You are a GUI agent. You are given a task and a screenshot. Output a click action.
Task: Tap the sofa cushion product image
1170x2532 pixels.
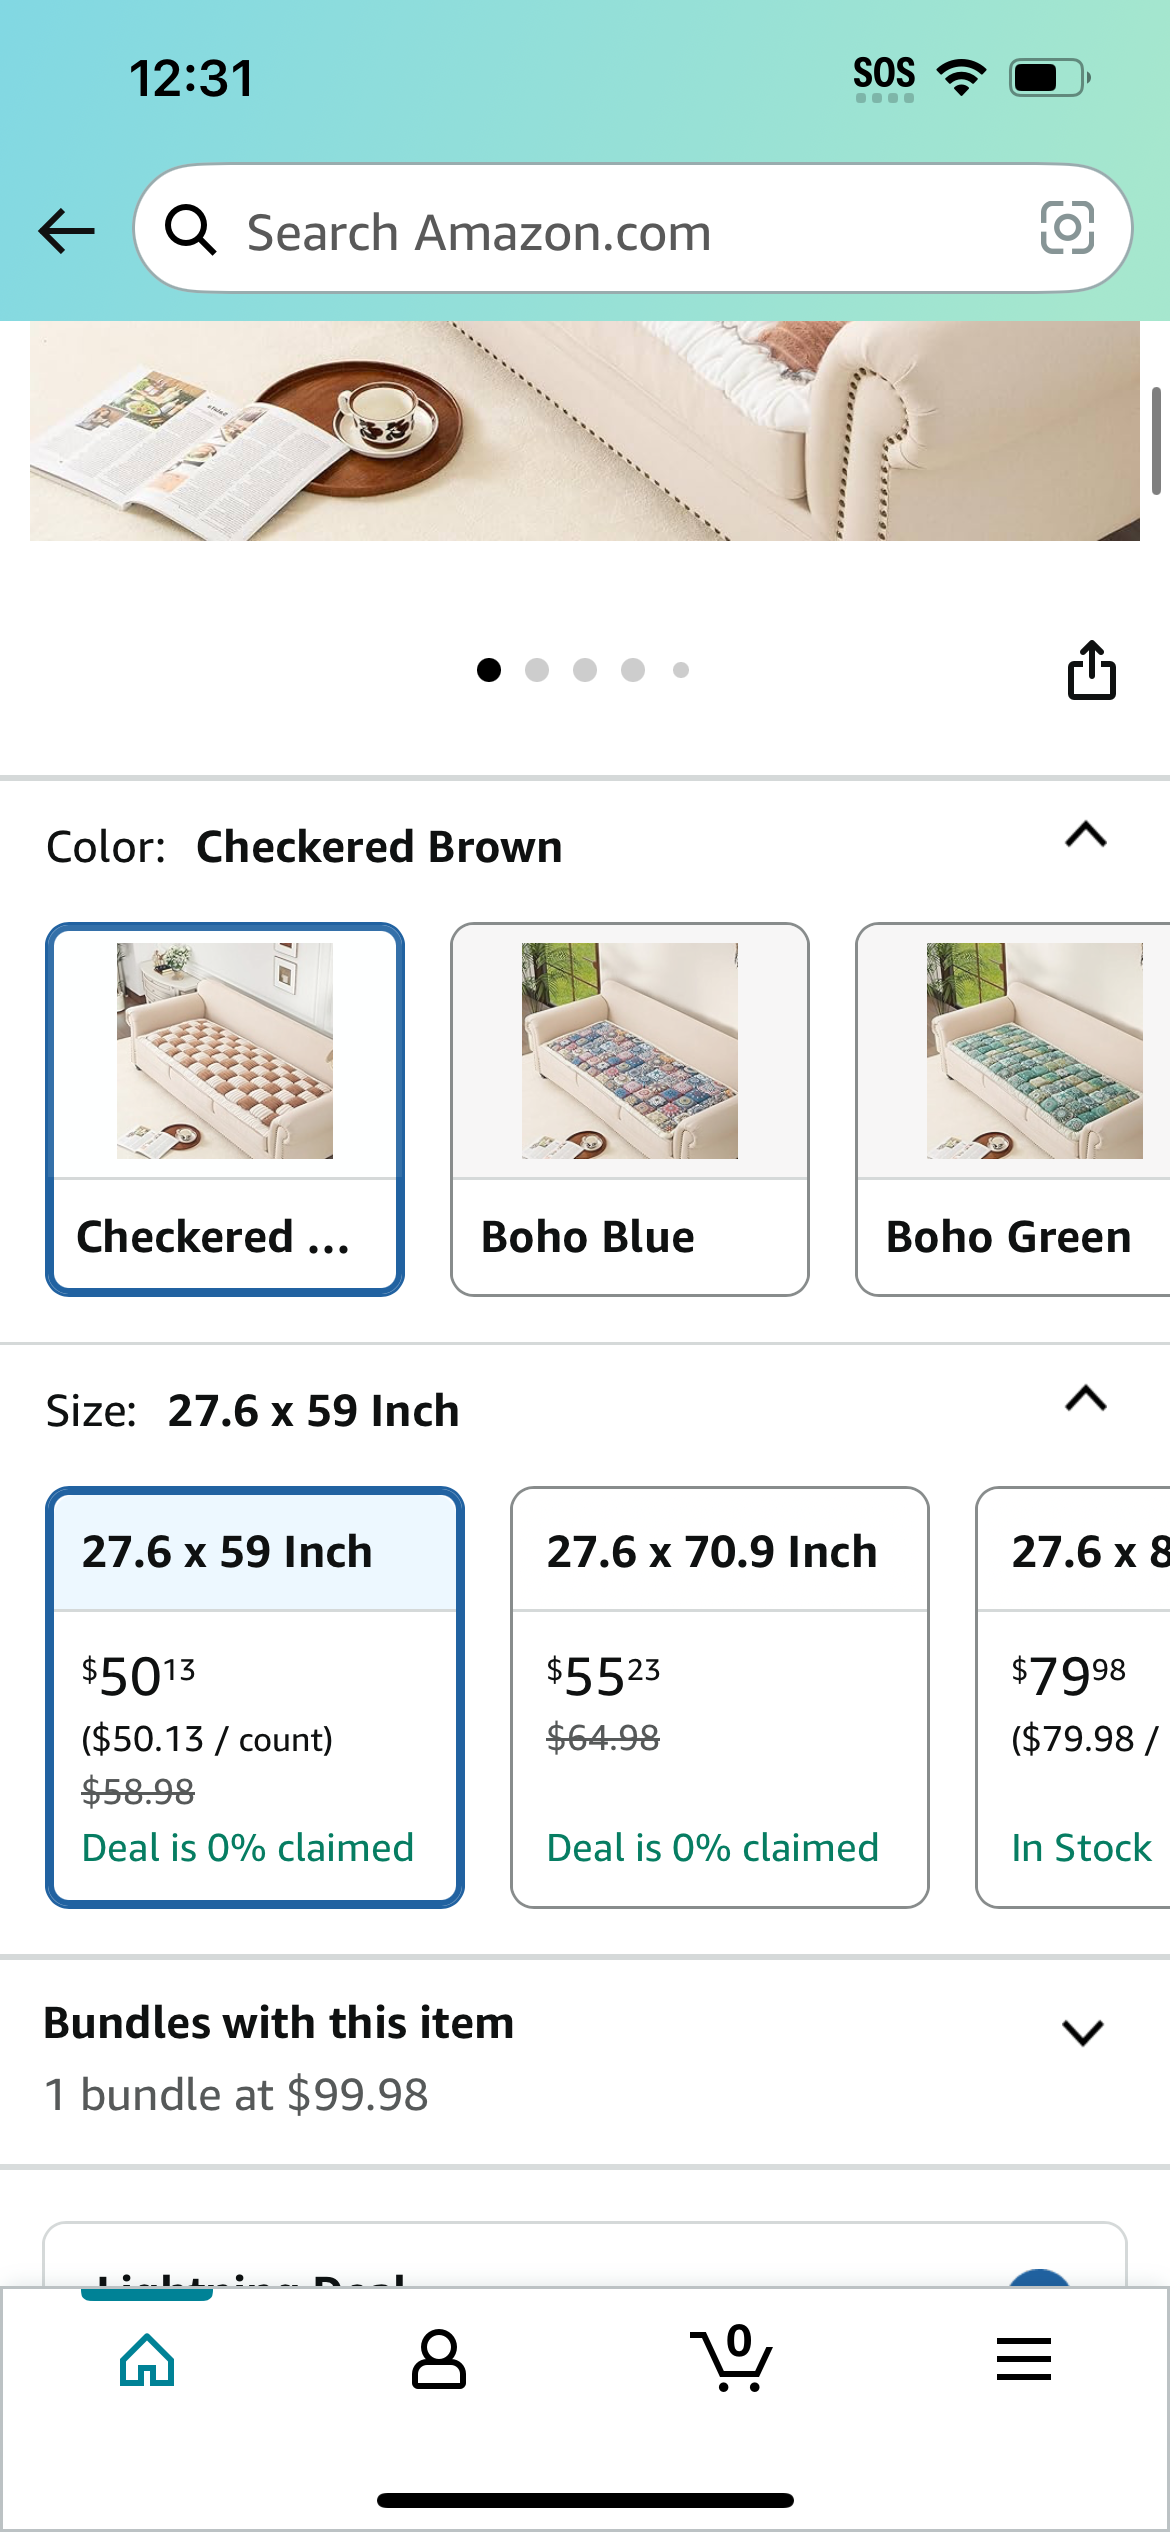[585, 431]
